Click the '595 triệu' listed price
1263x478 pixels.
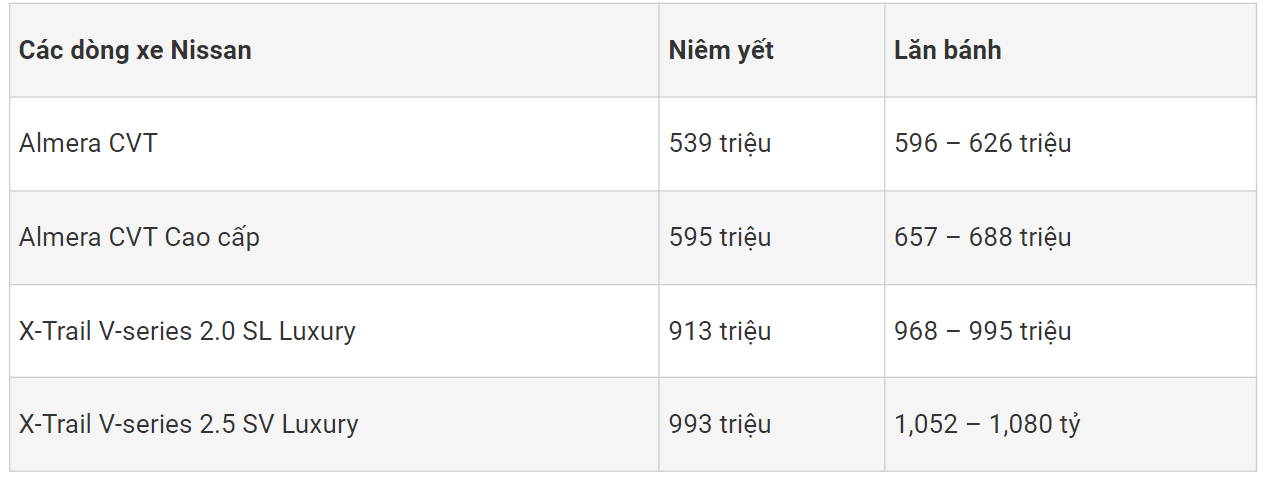pos(720,237)
